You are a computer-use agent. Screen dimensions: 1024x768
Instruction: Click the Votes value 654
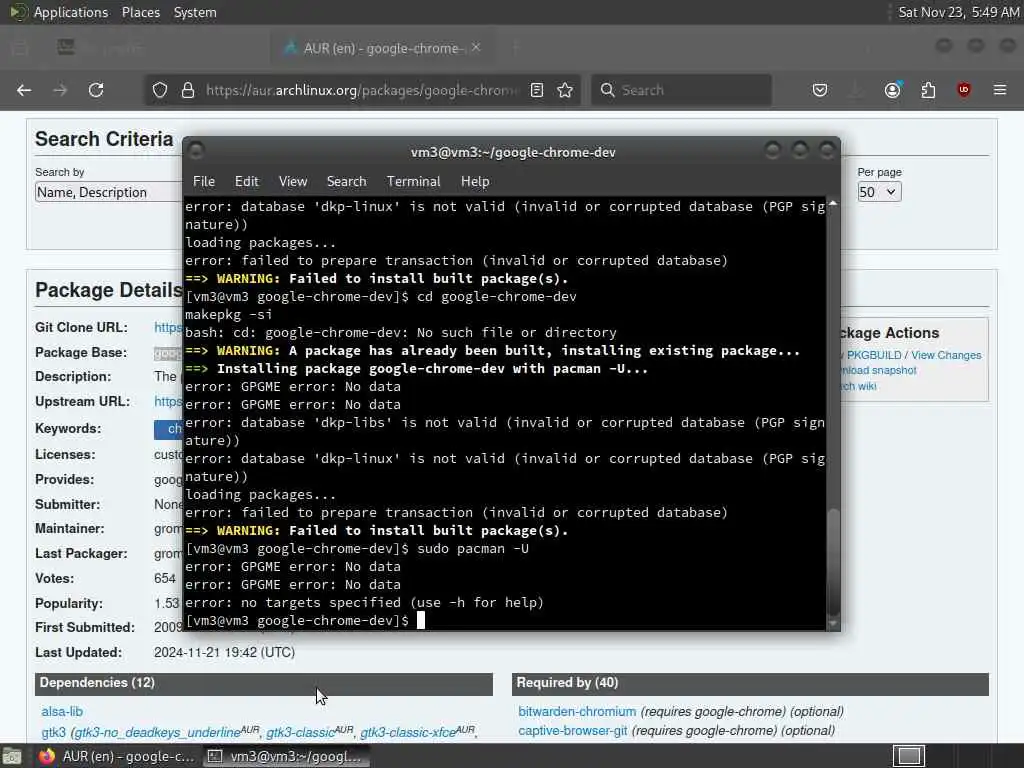[x=165, y=579]
